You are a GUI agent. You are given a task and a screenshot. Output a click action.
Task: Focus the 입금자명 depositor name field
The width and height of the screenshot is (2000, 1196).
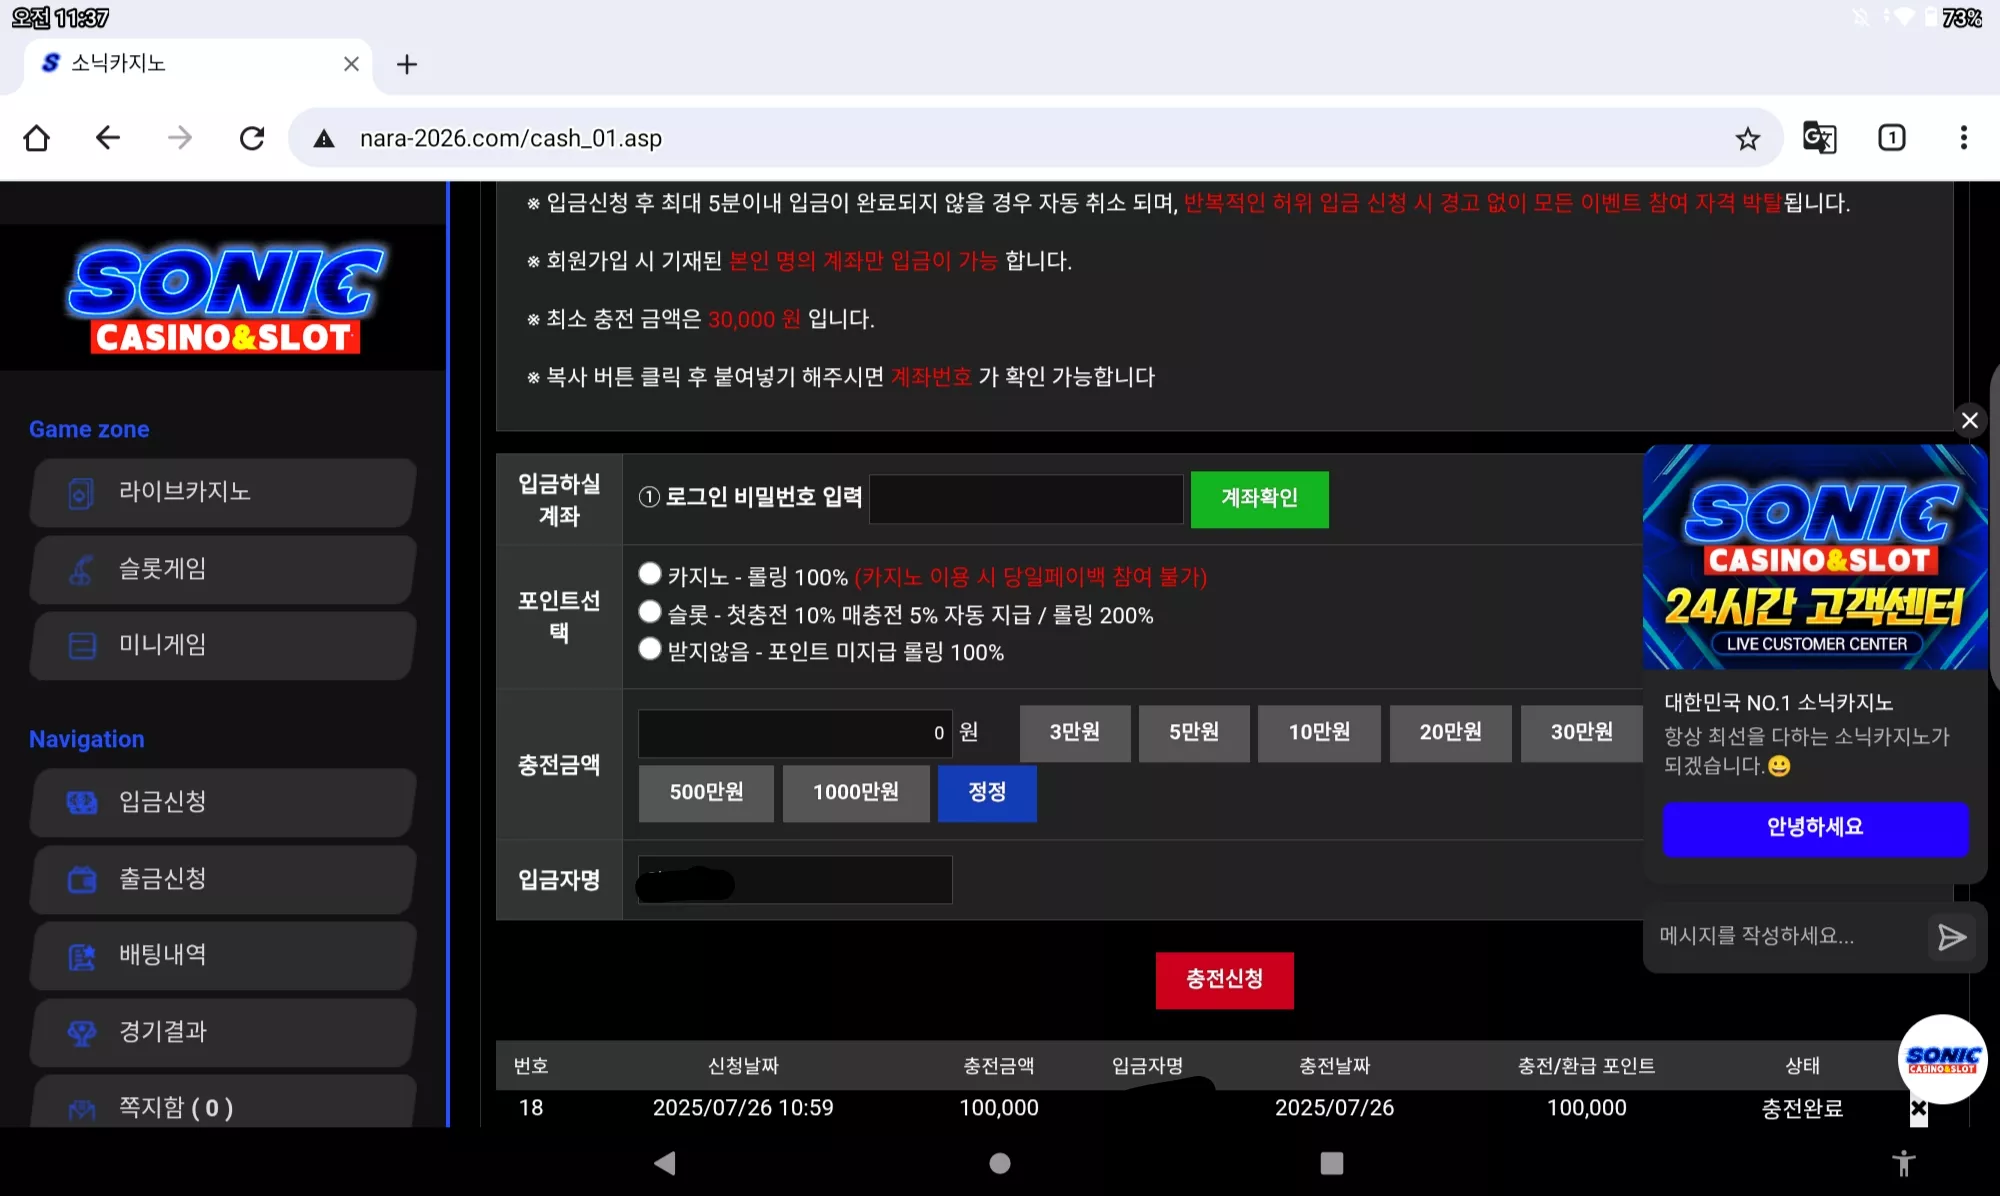click(x=795, y=880)
